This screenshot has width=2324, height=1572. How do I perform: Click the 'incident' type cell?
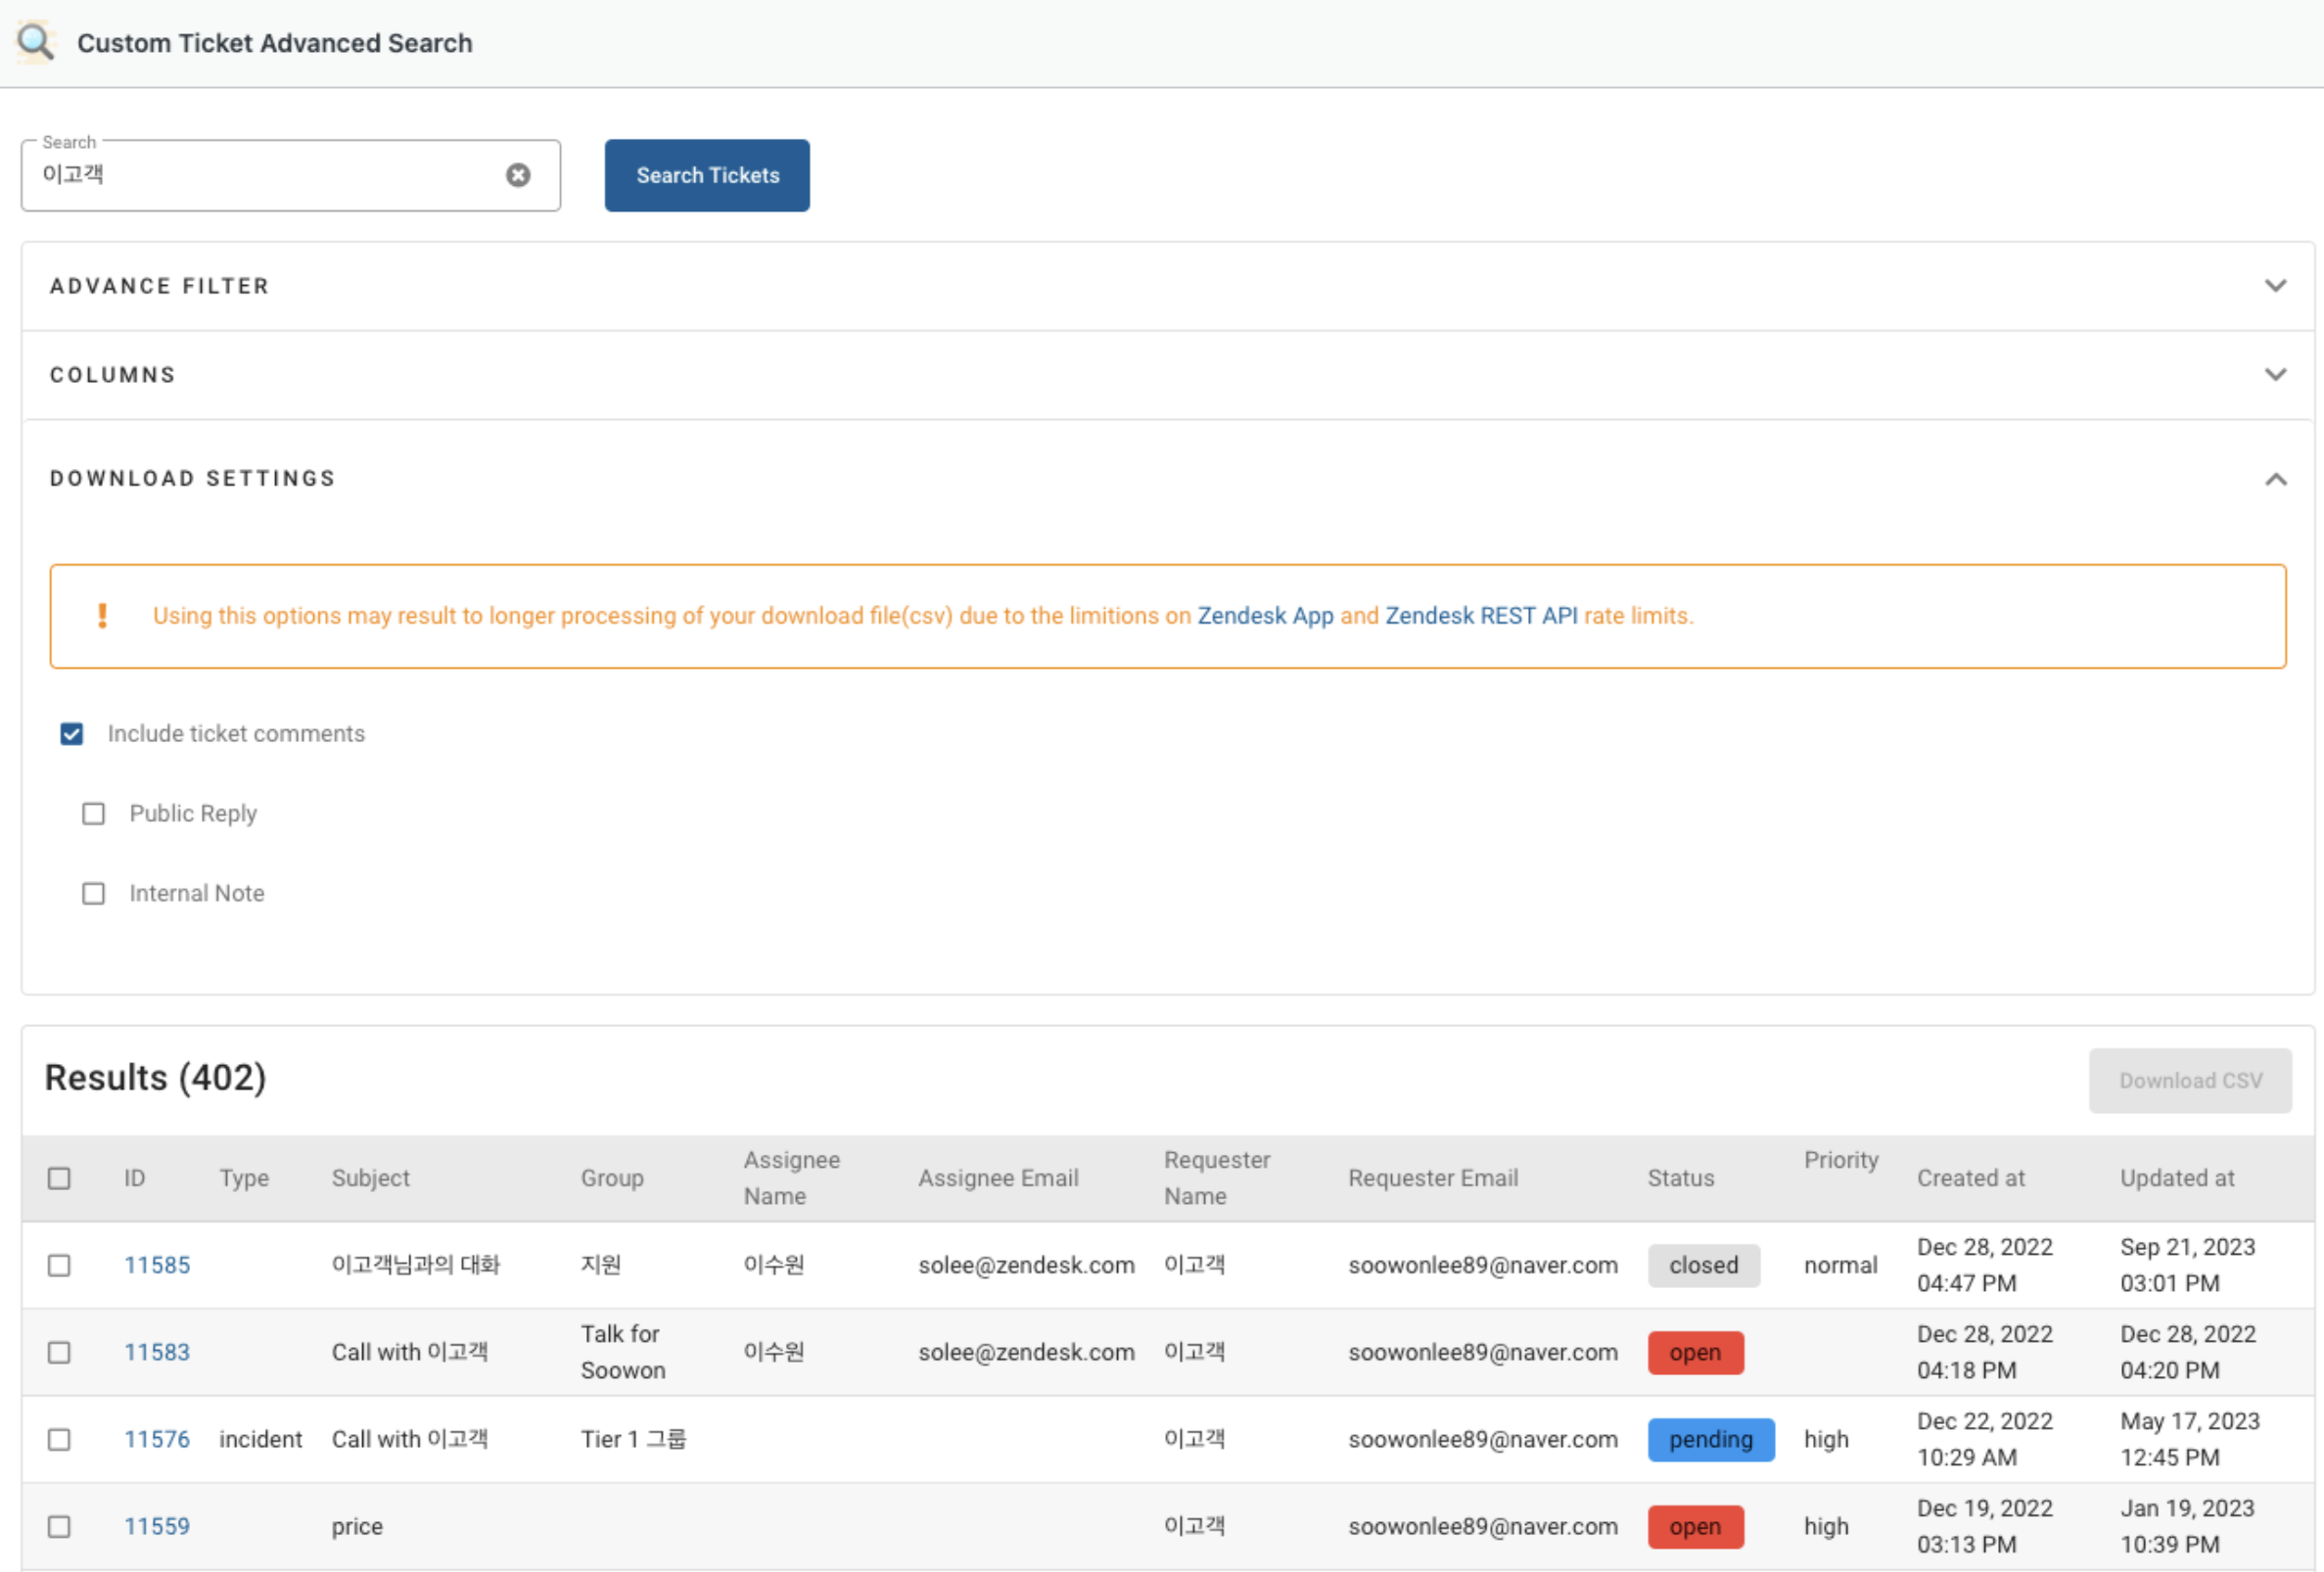[x=260, y=1439]
